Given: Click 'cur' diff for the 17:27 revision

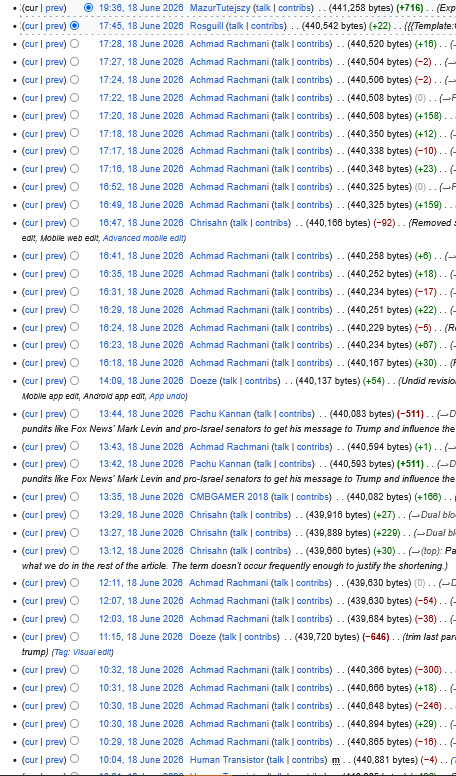Looking at the screenshot, I should pyautogui.click(x=31, y=62).
